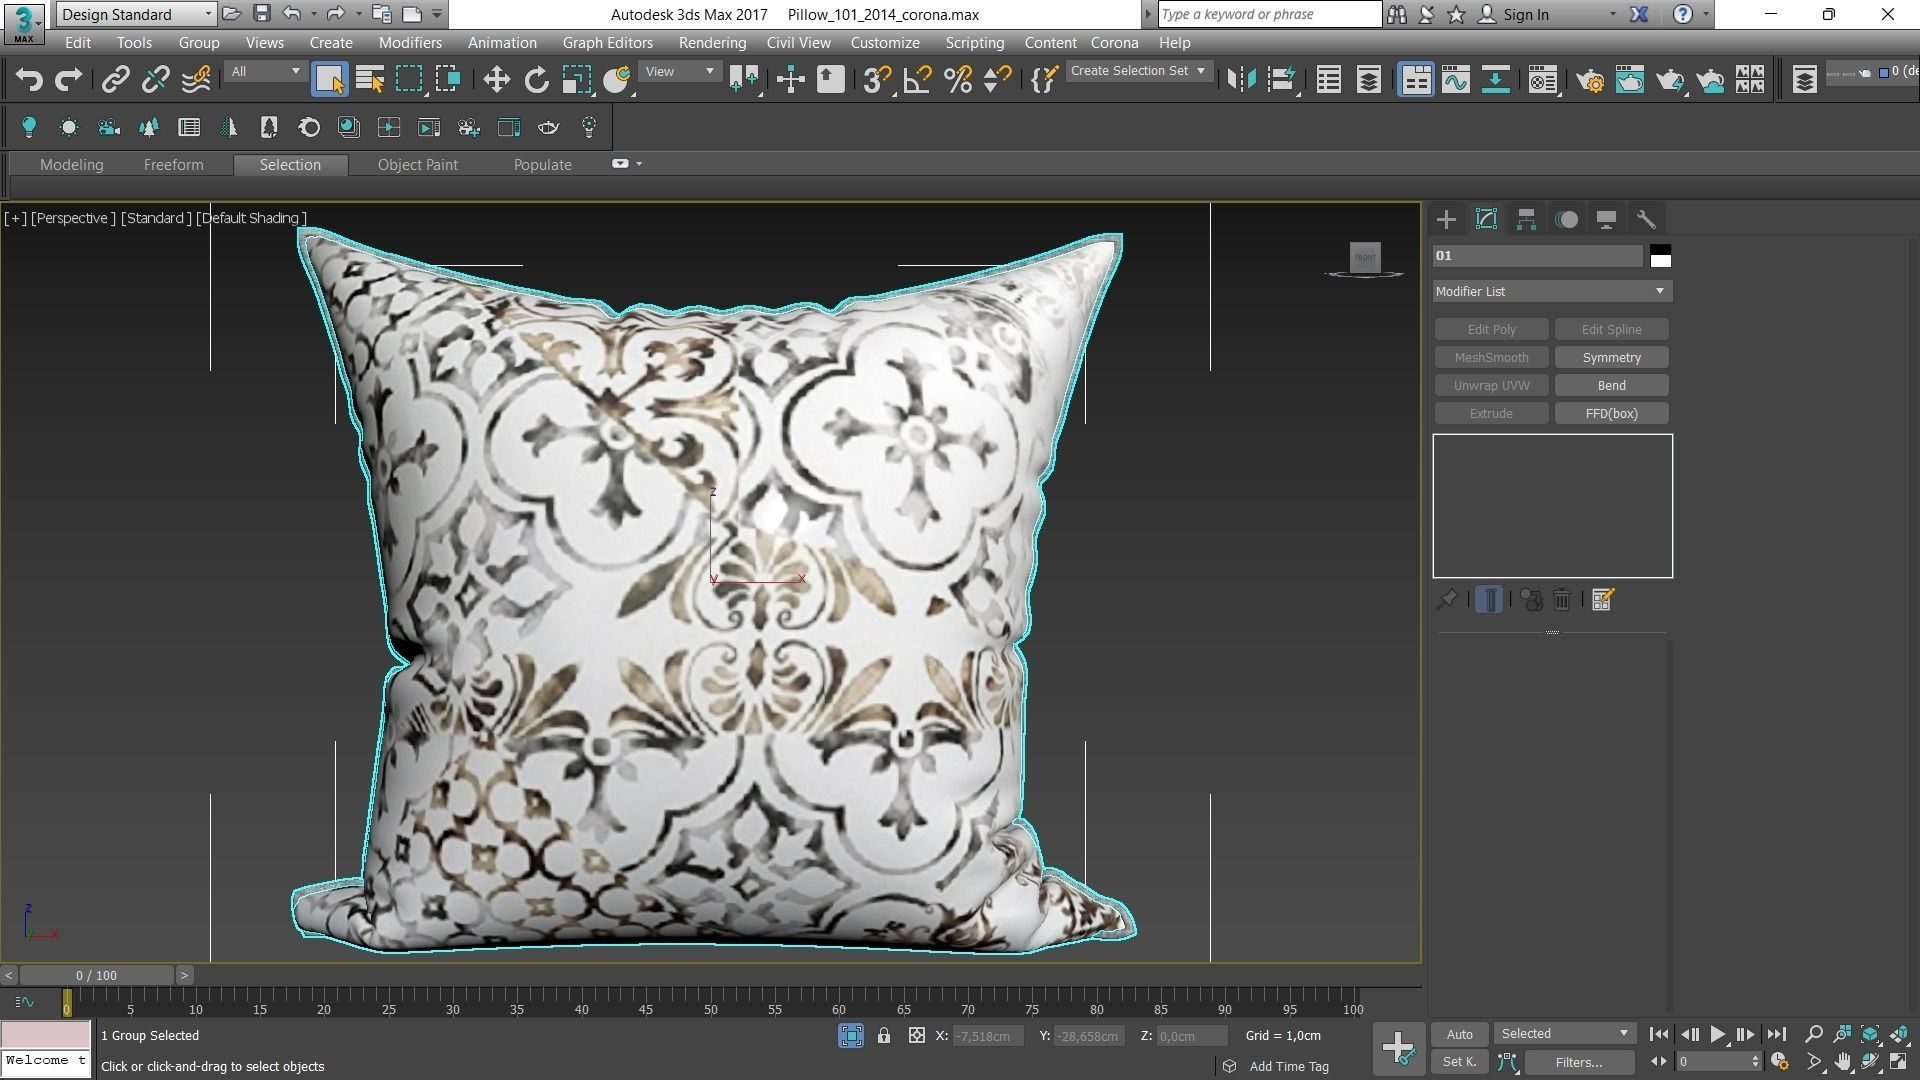Open Render Setup teapot icon
1920x1080 pixels.
[1590, 80]
